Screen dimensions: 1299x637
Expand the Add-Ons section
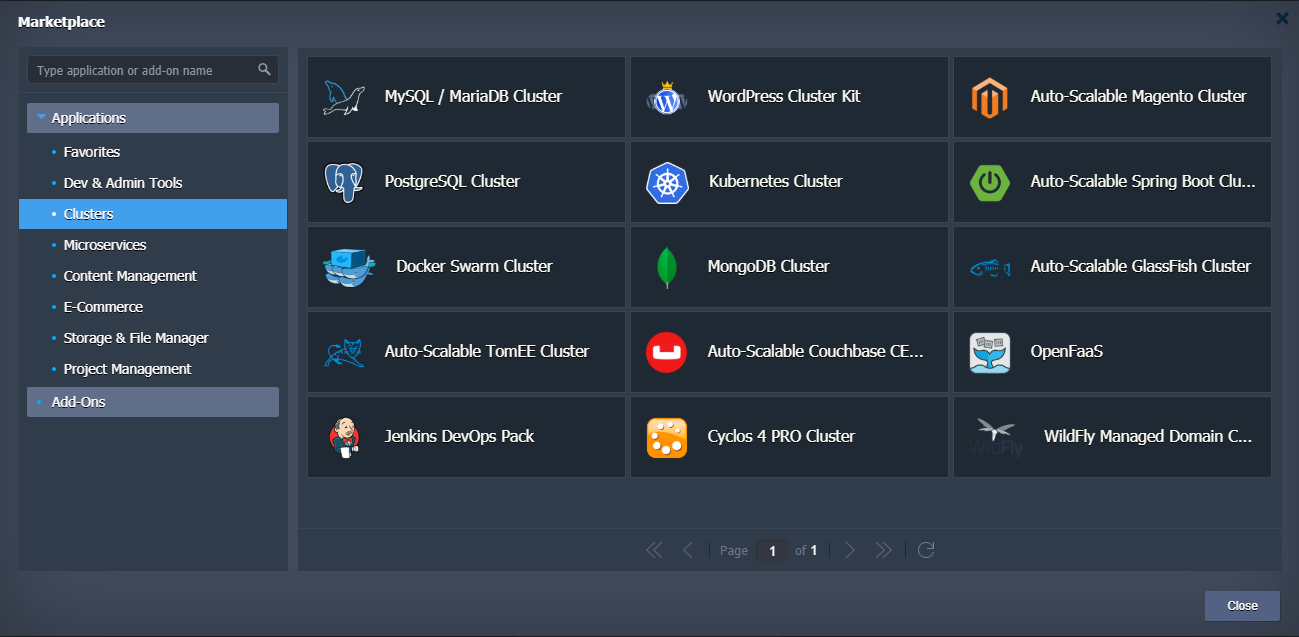coord(152,402)
